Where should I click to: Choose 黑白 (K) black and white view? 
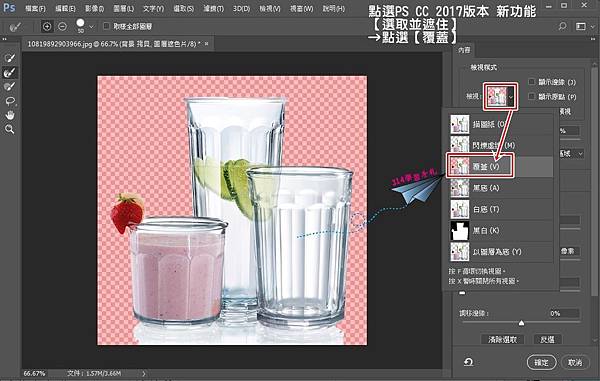(x=501, y=230)
